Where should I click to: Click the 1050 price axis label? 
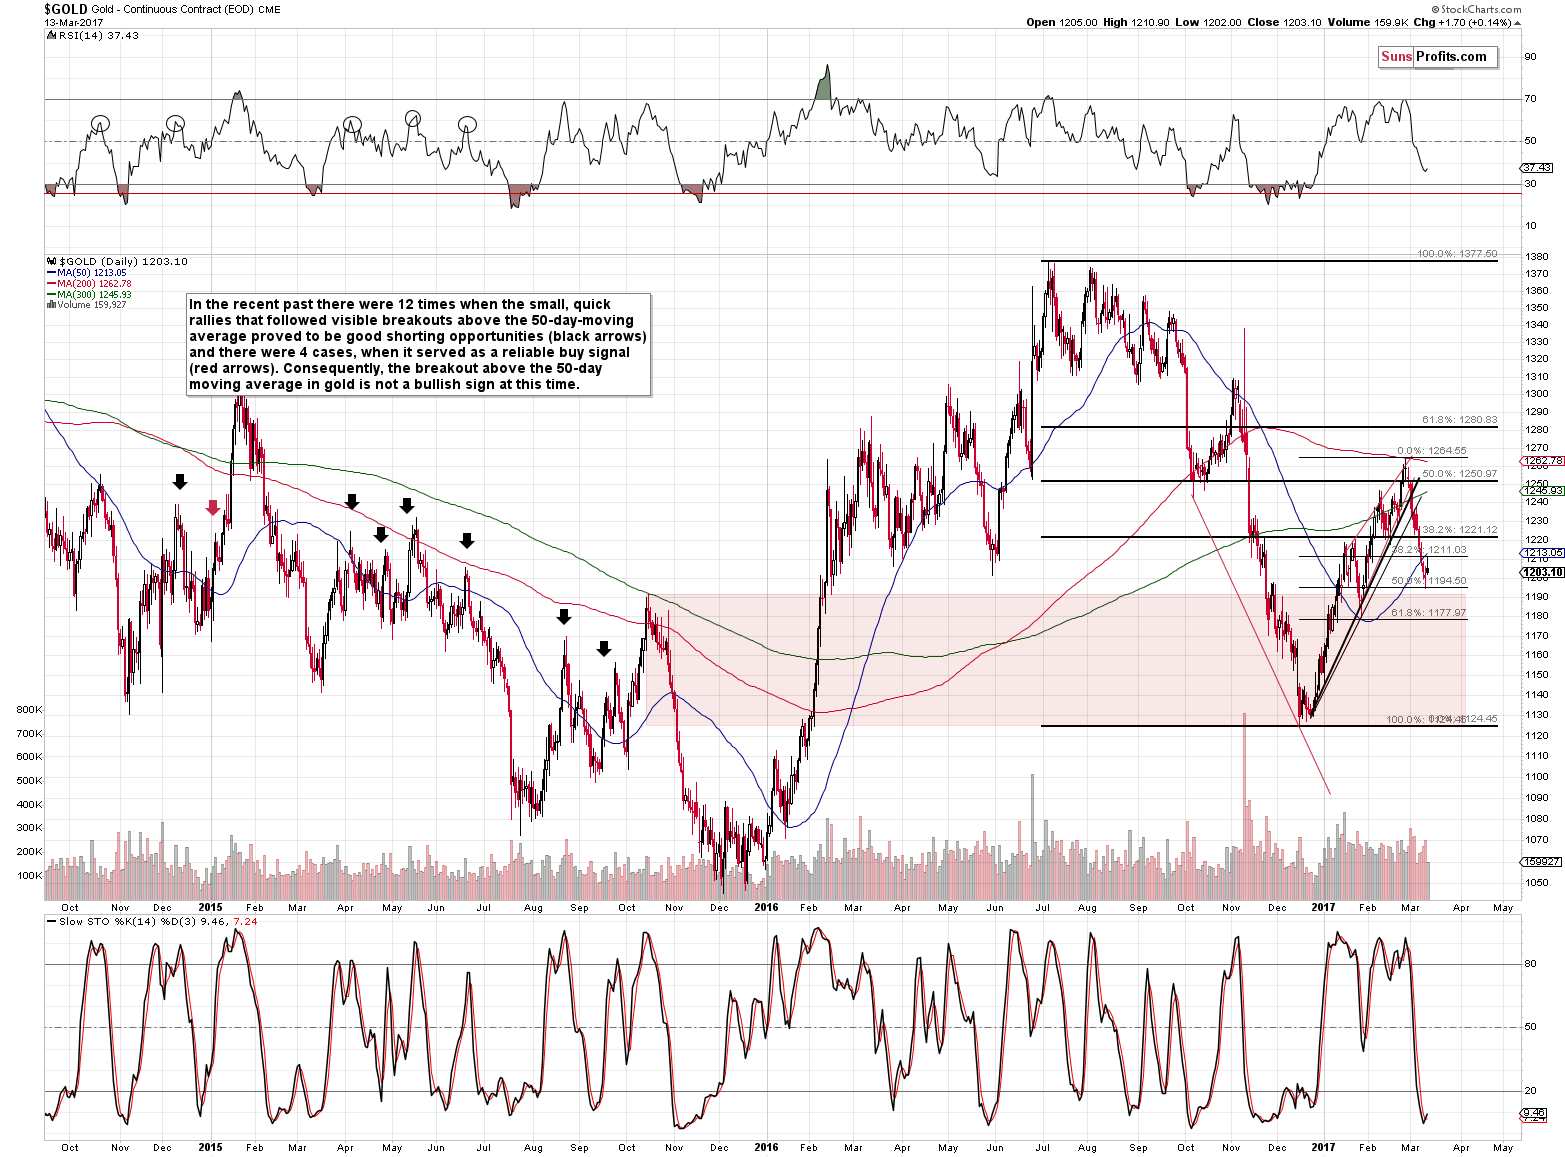coord(1537,883)
